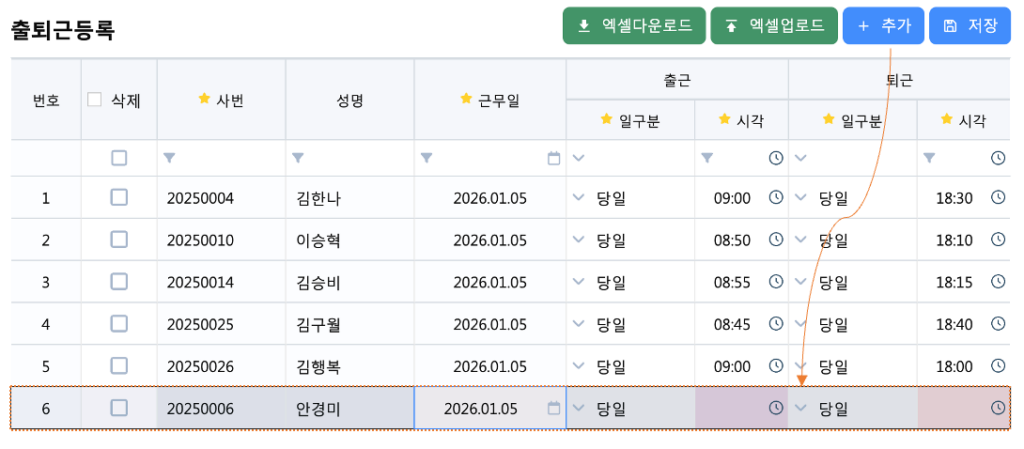Check the 삭제 checkbox for row 1
The width and height of the screenshot is (1024, 449).
119,198
